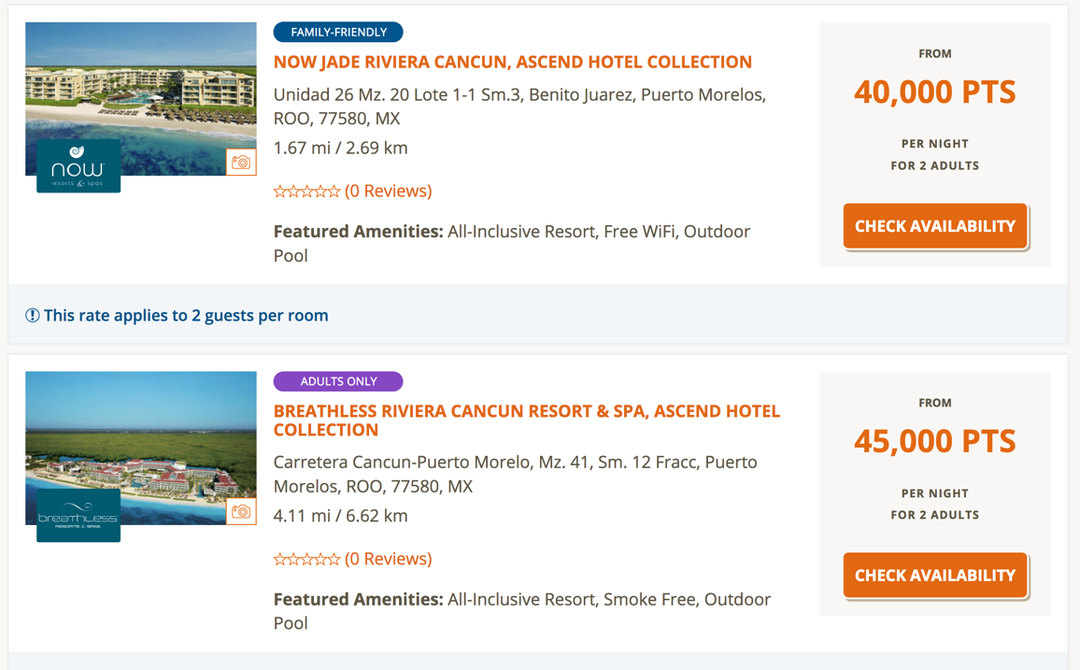Click the FAMILY-FRIENDLY badge

[x=338, y=31]
